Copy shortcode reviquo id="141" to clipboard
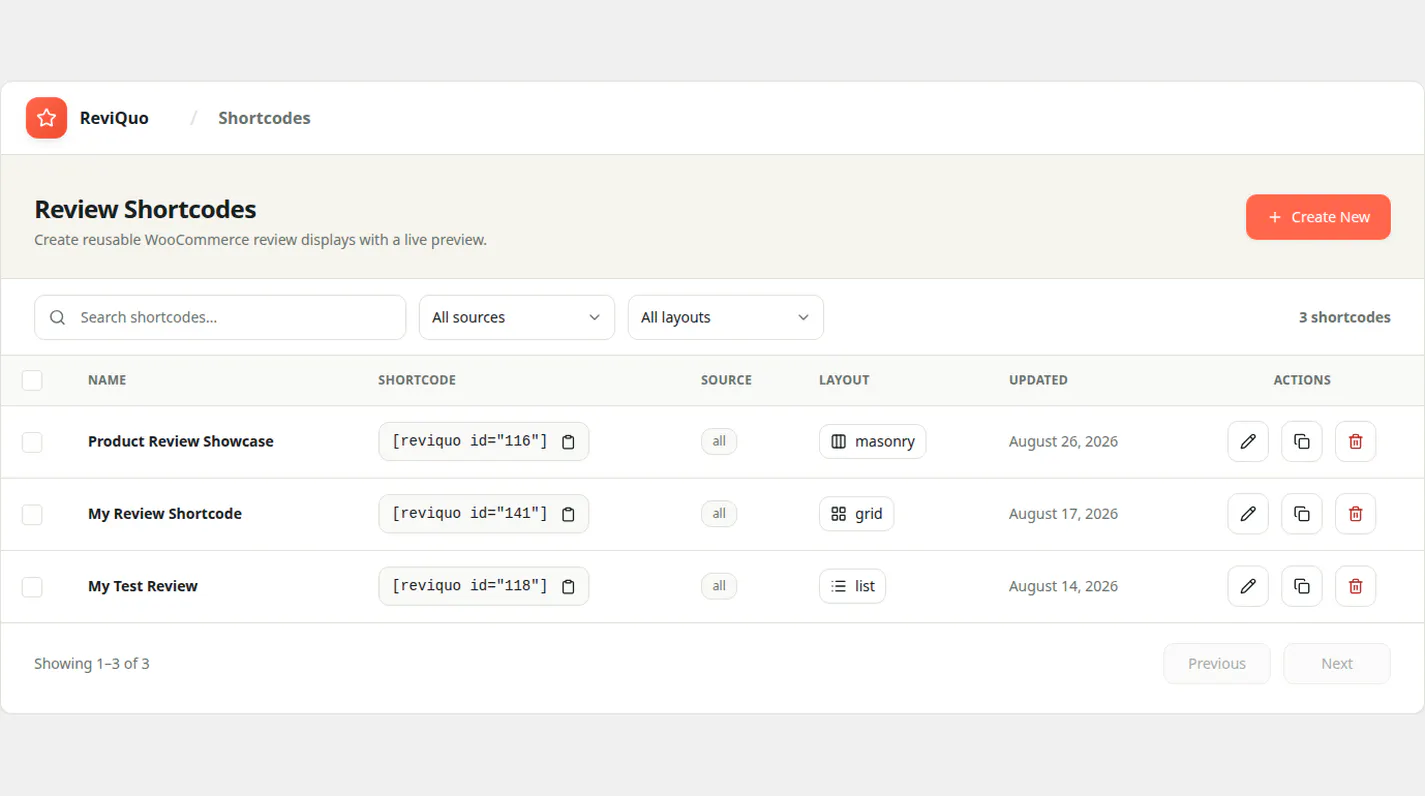 (x=568, y=514)
